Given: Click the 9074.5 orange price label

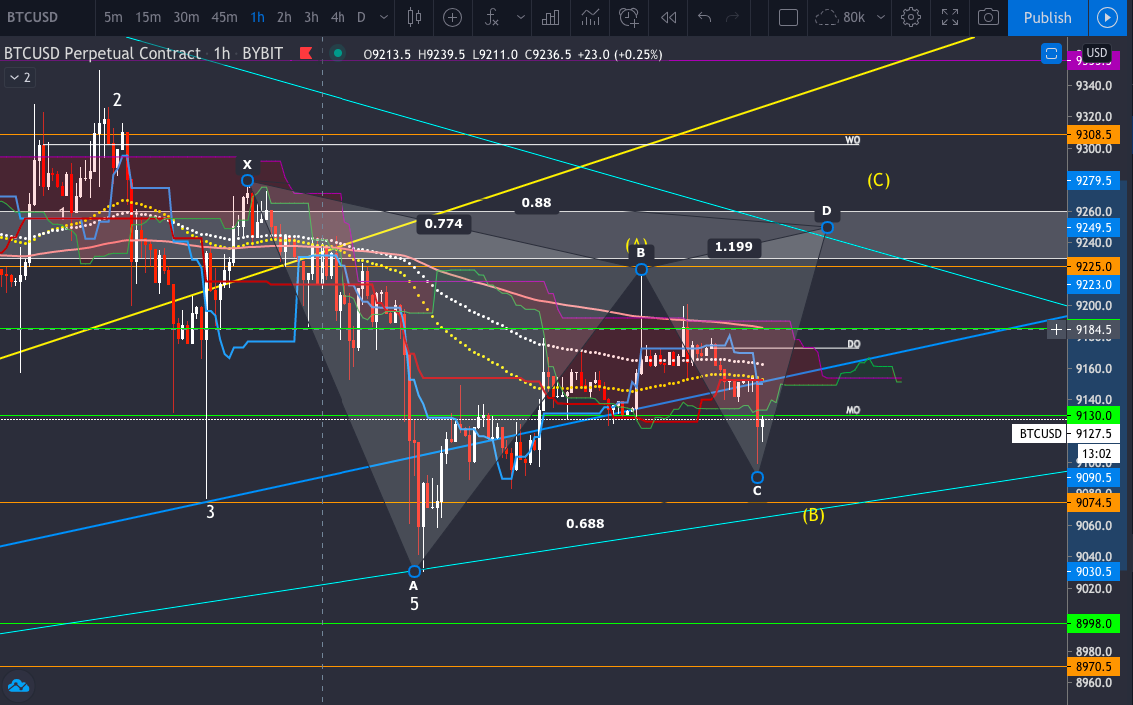Looking at the screenshot, I should 1093,503.
